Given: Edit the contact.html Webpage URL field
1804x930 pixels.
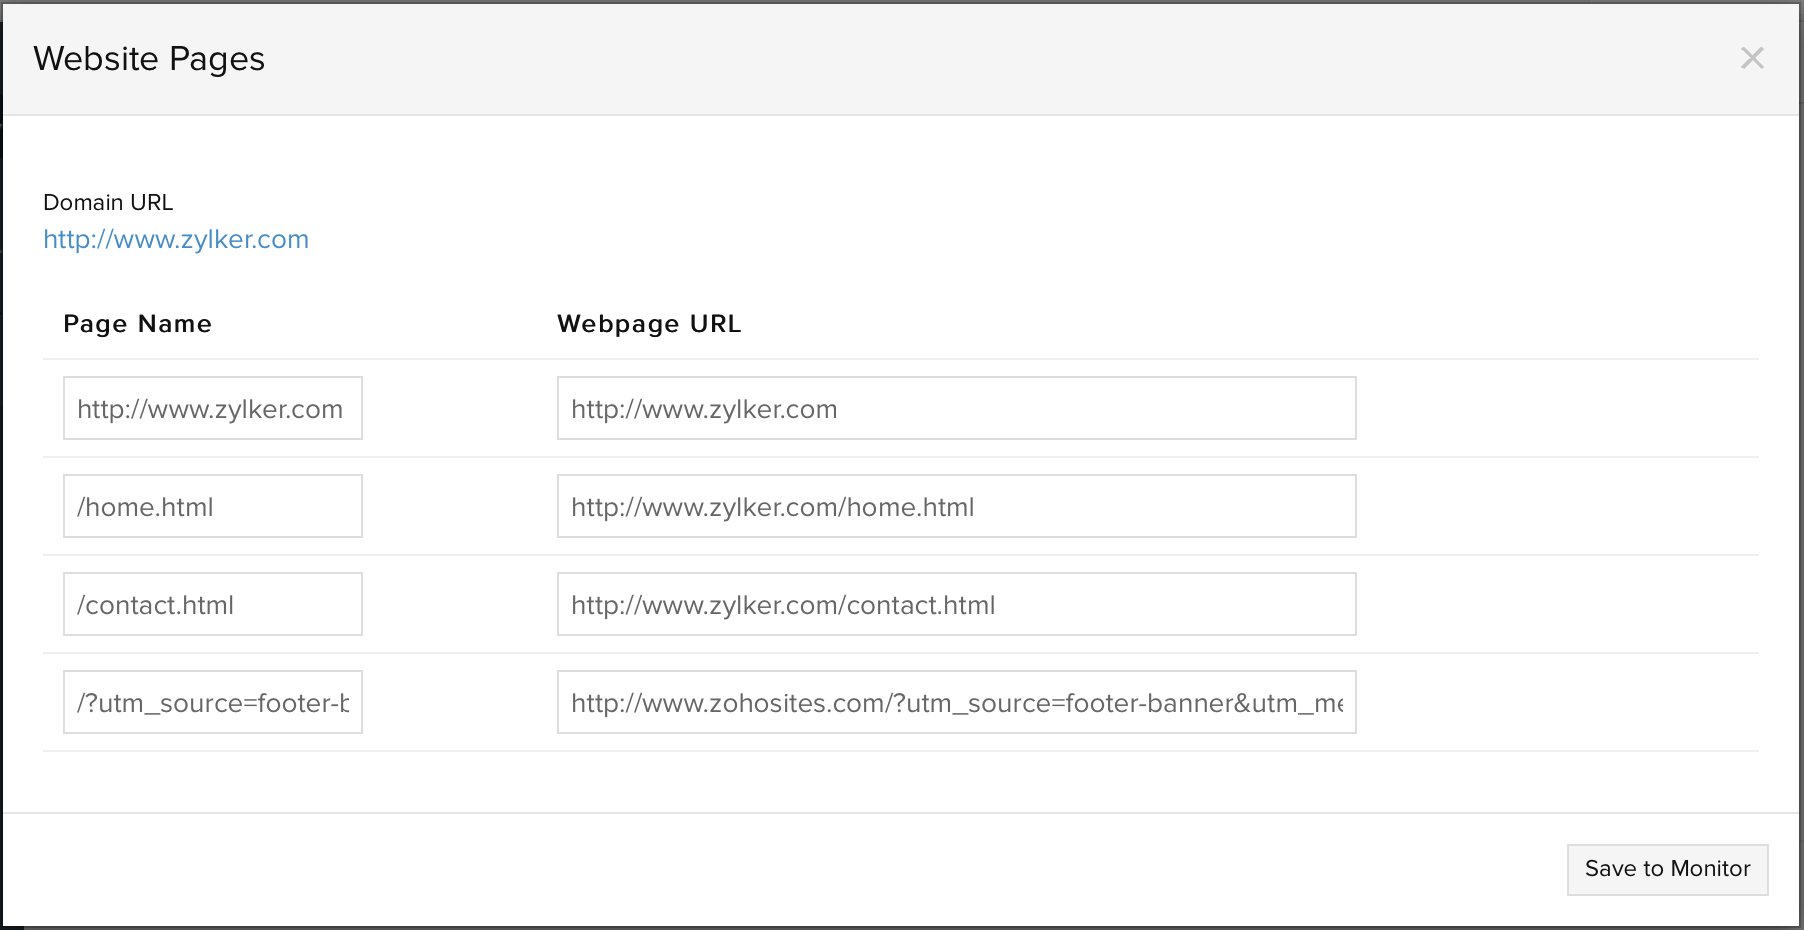Looking at the screenshot, I should [956, 604].
